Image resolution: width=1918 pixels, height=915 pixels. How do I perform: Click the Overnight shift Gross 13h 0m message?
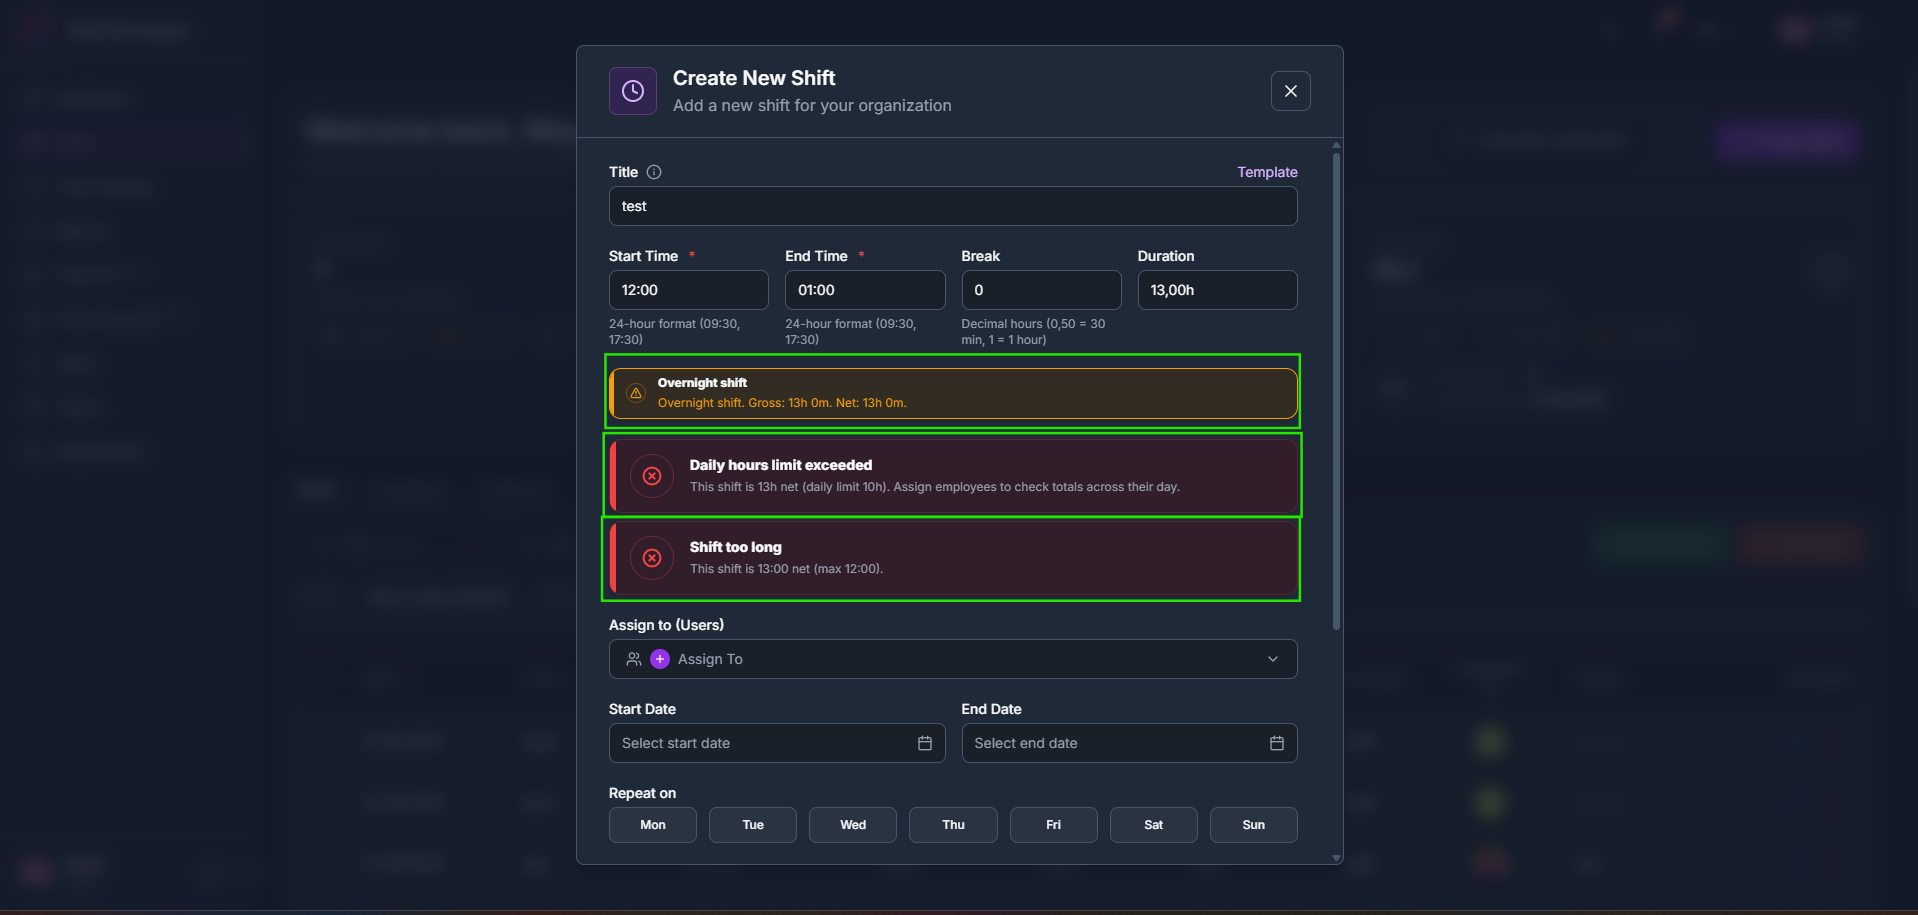coord(782,403)
